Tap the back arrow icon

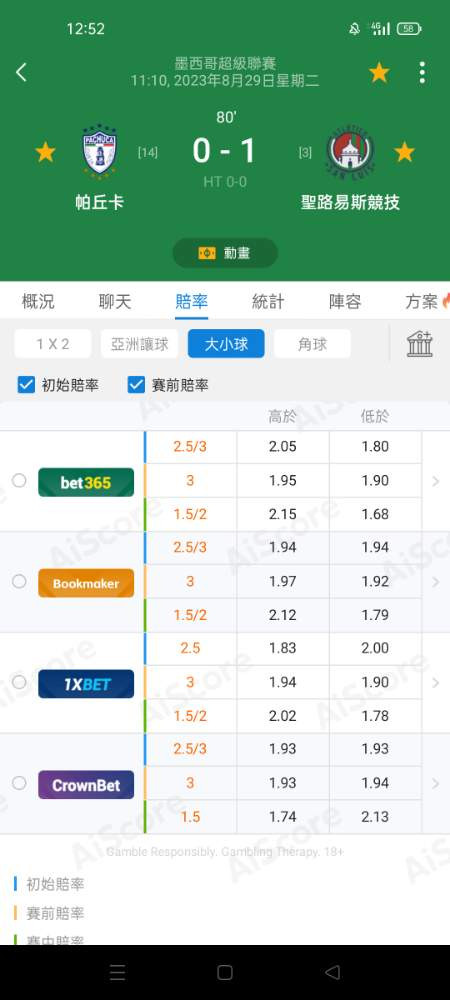pyautogui.click(x=21, y=72)
